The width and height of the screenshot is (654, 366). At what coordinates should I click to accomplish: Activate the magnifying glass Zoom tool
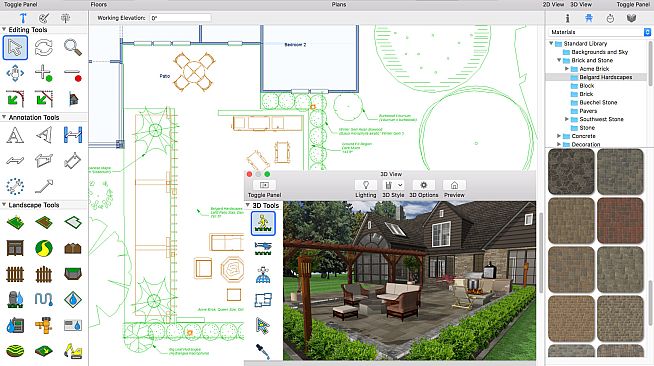click(x=73, y=48)
